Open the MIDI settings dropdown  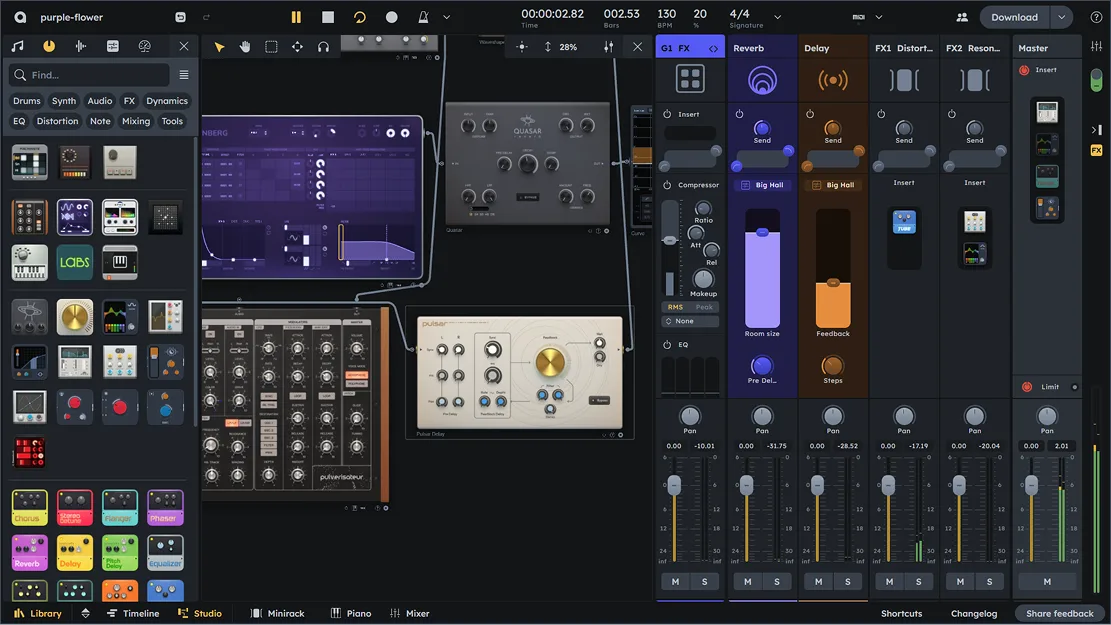[x=879, y=17]
